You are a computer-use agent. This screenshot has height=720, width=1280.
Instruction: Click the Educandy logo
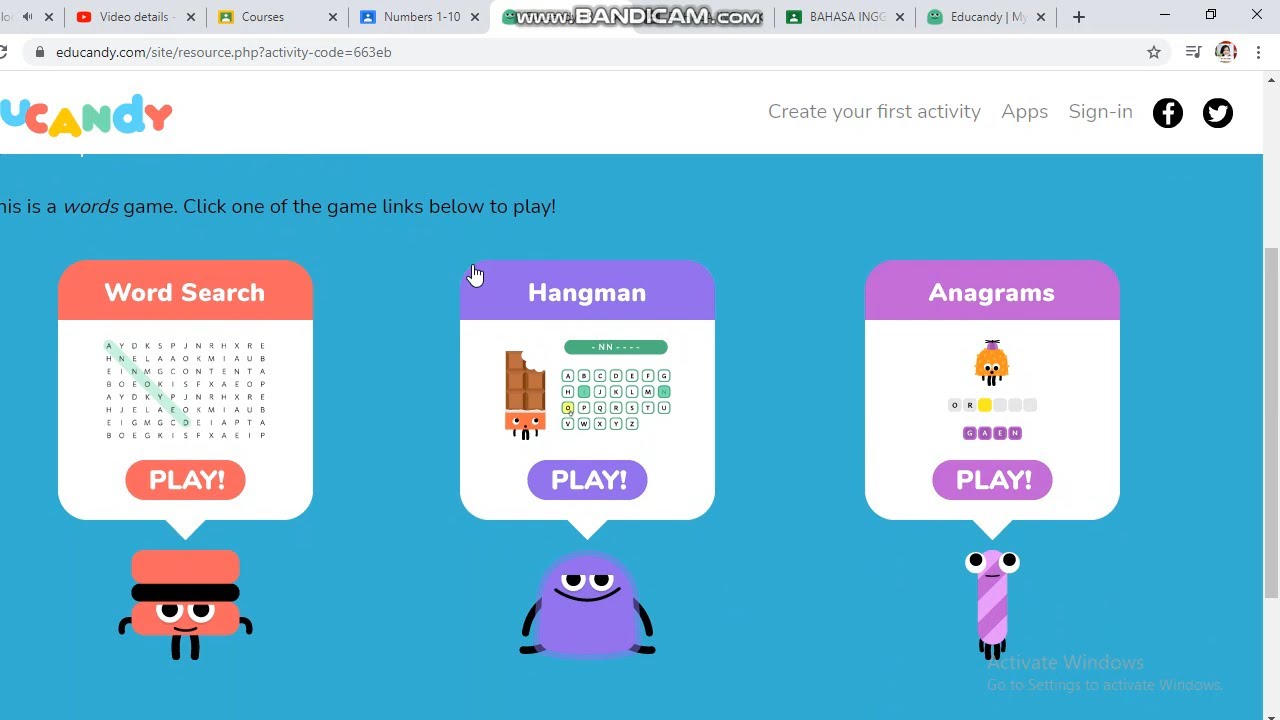click(x=86, y=115)
